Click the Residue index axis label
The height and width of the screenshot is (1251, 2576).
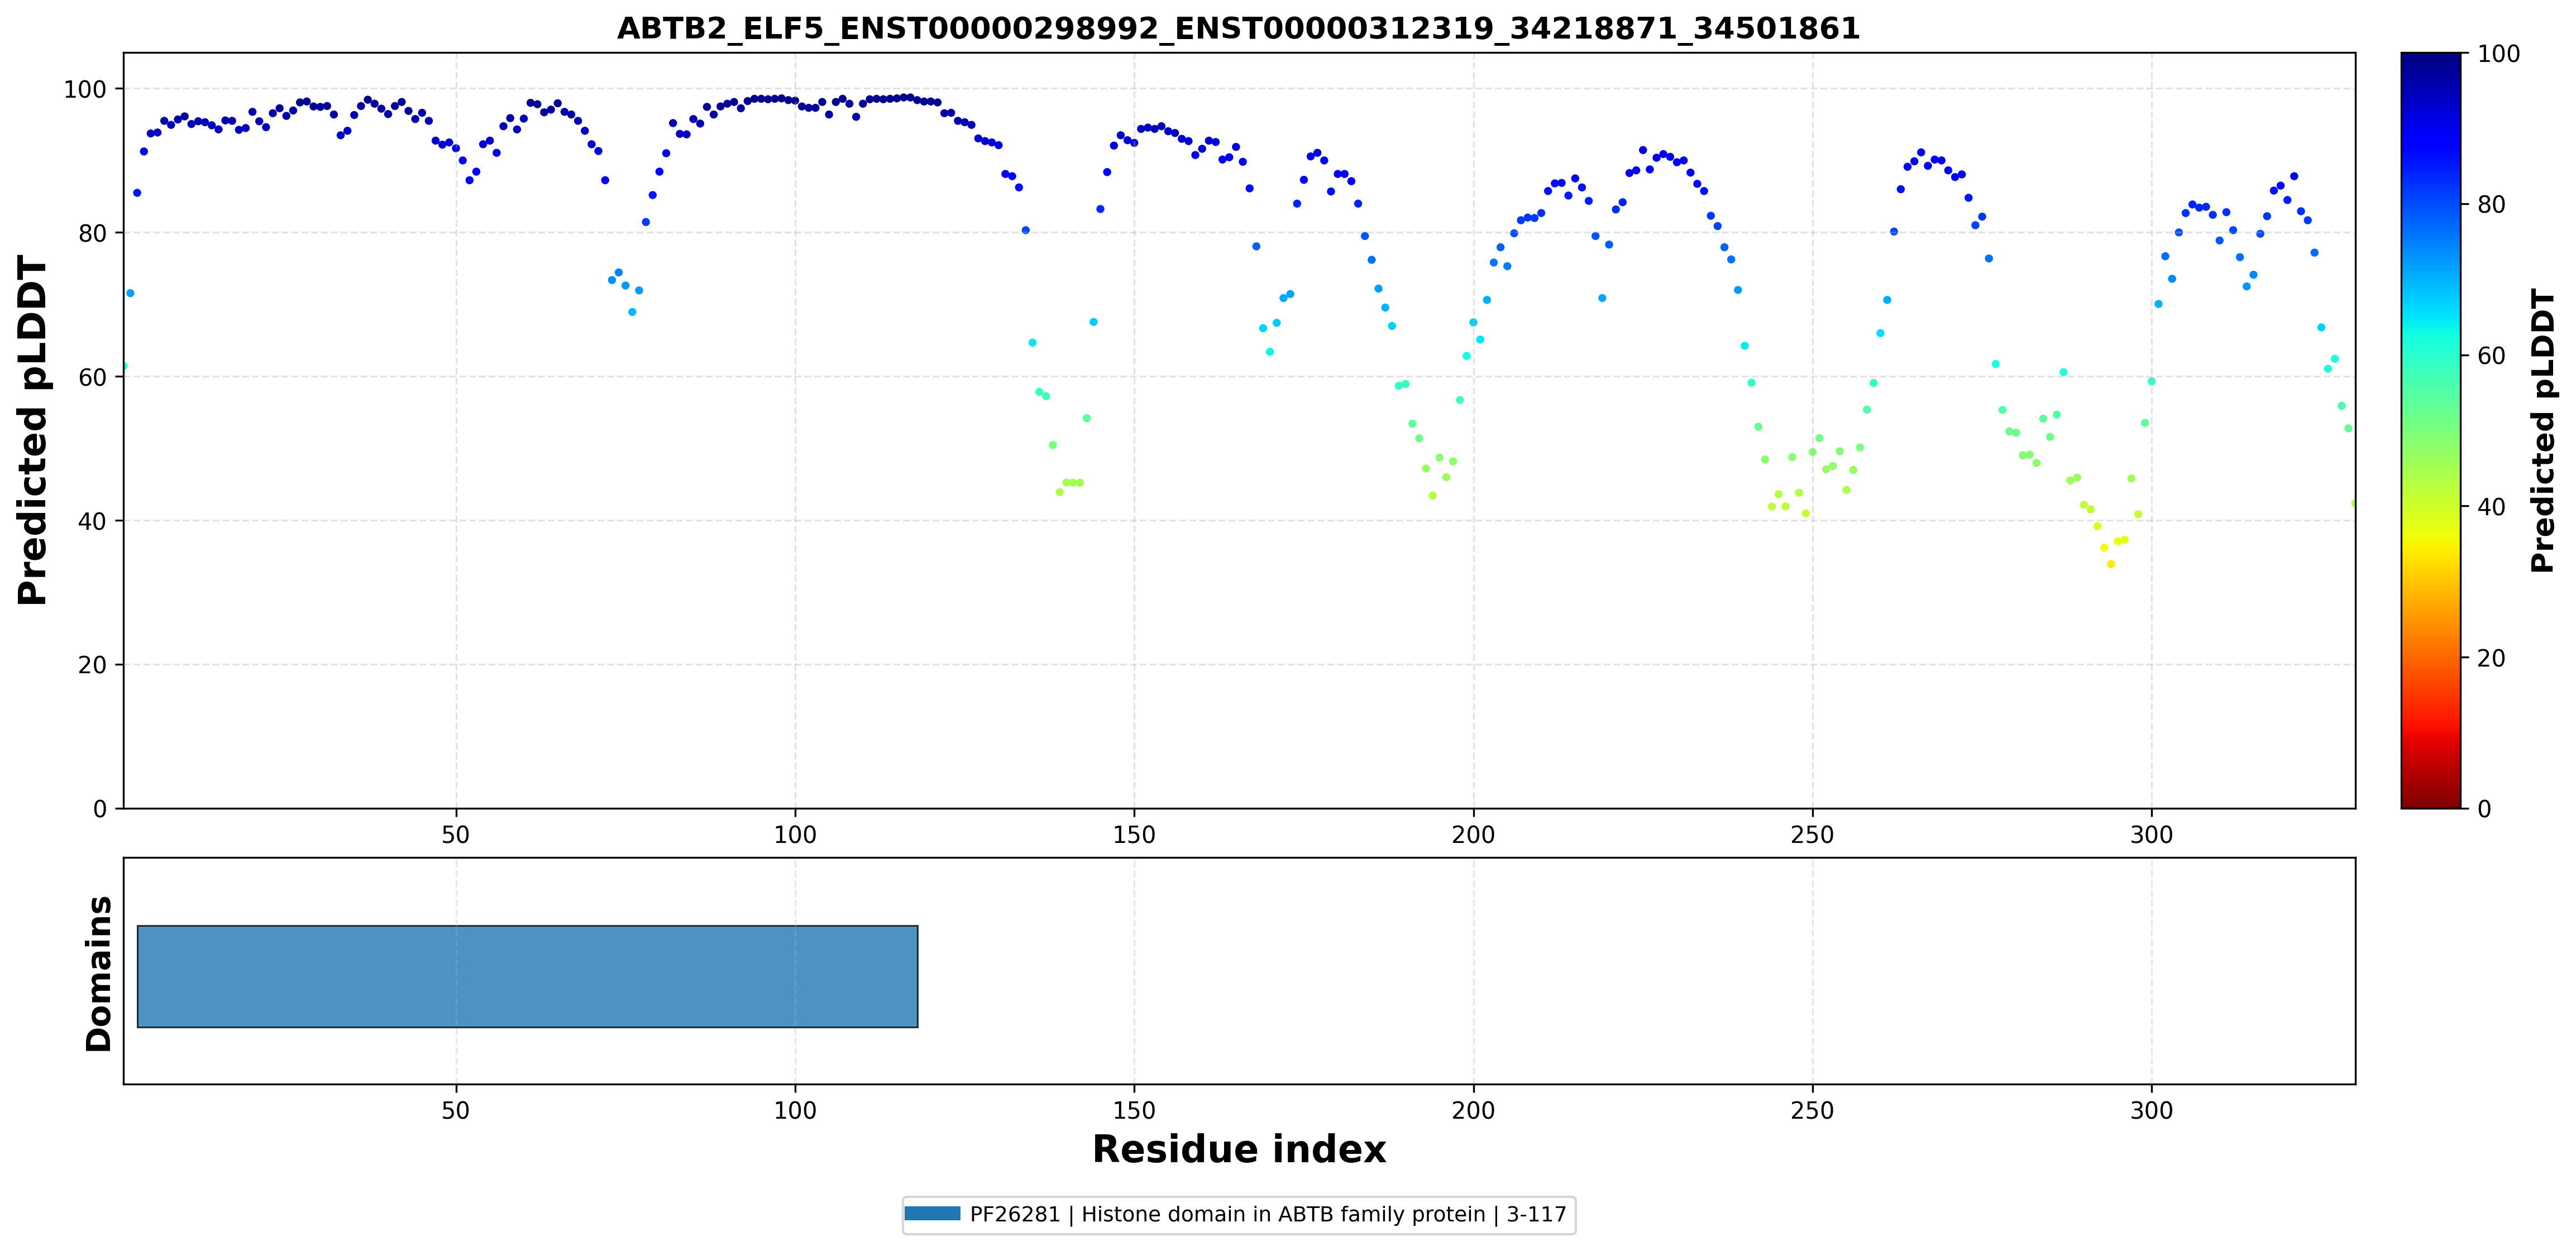pos(1239,1149)
